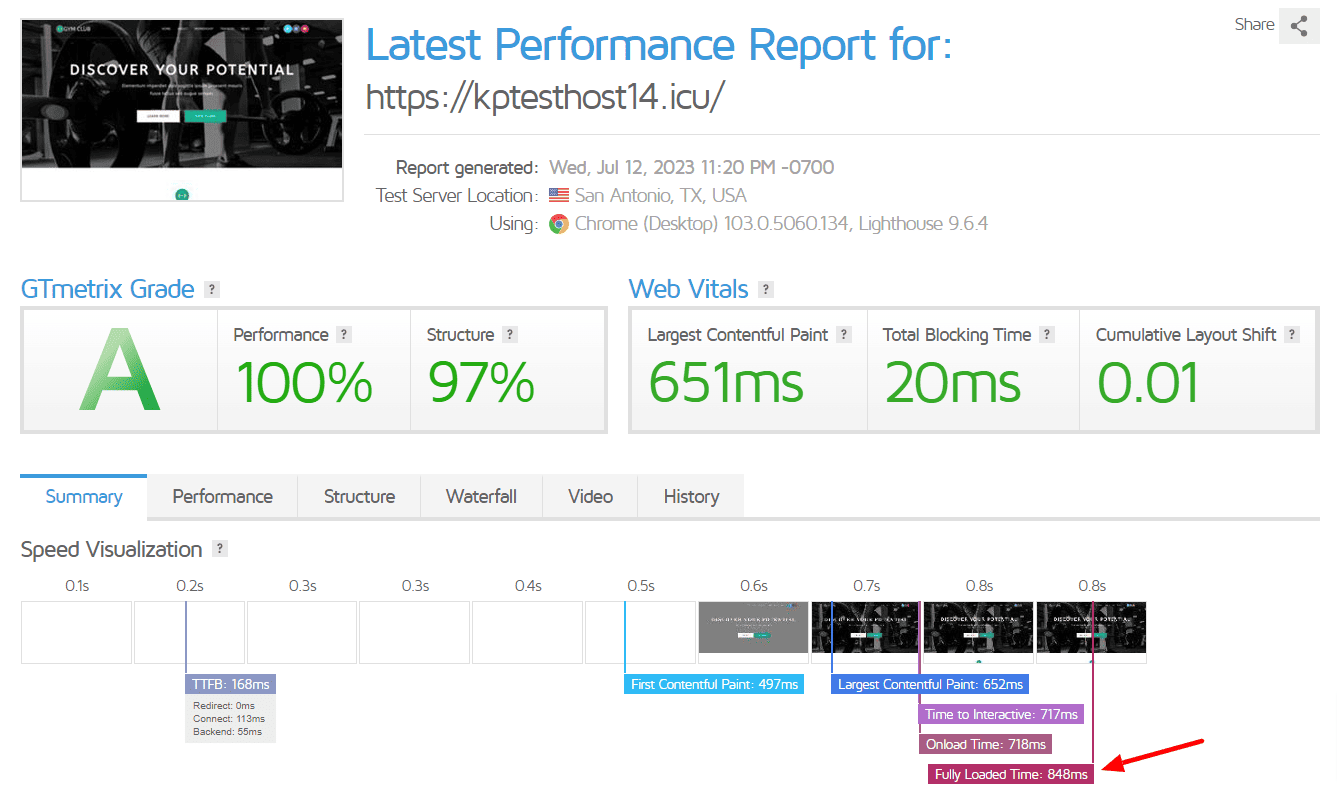Click First Contentful Paint: 497ms marker
Screen dimensions: 1337x800
[x=714, y=685]
